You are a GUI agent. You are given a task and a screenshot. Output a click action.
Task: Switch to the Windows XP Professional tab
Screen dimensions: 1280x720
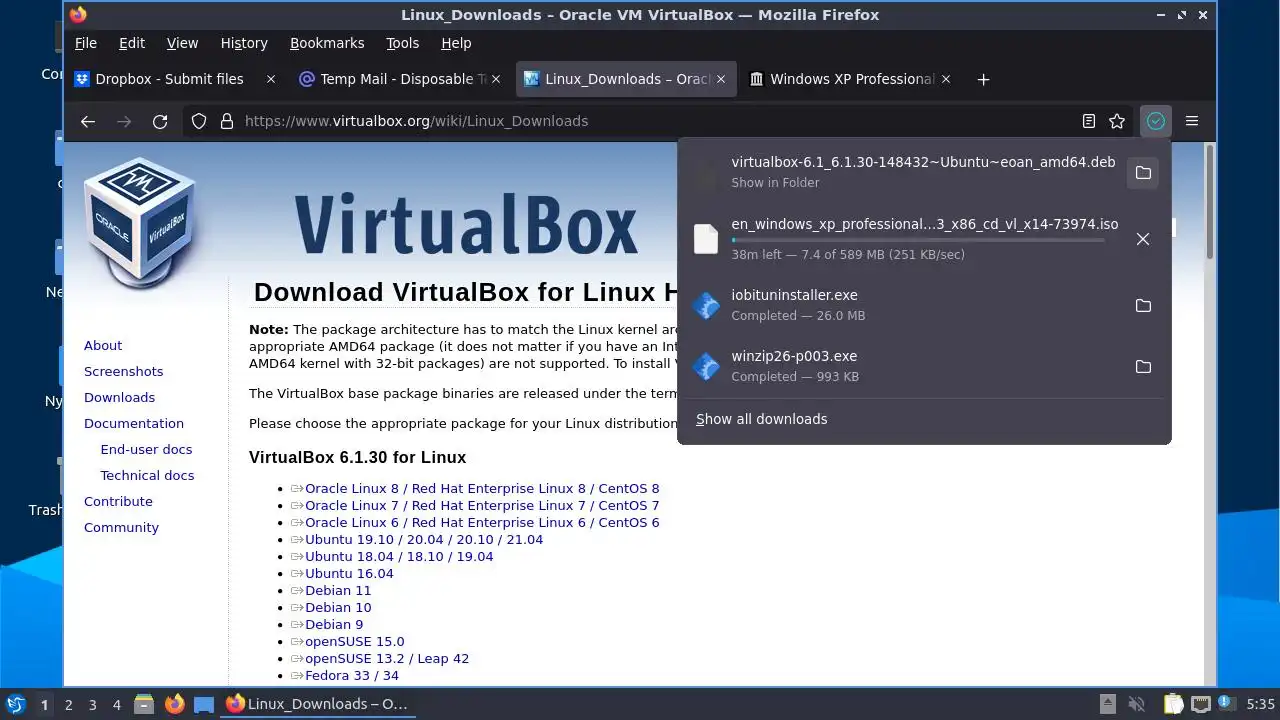[851, 79]
